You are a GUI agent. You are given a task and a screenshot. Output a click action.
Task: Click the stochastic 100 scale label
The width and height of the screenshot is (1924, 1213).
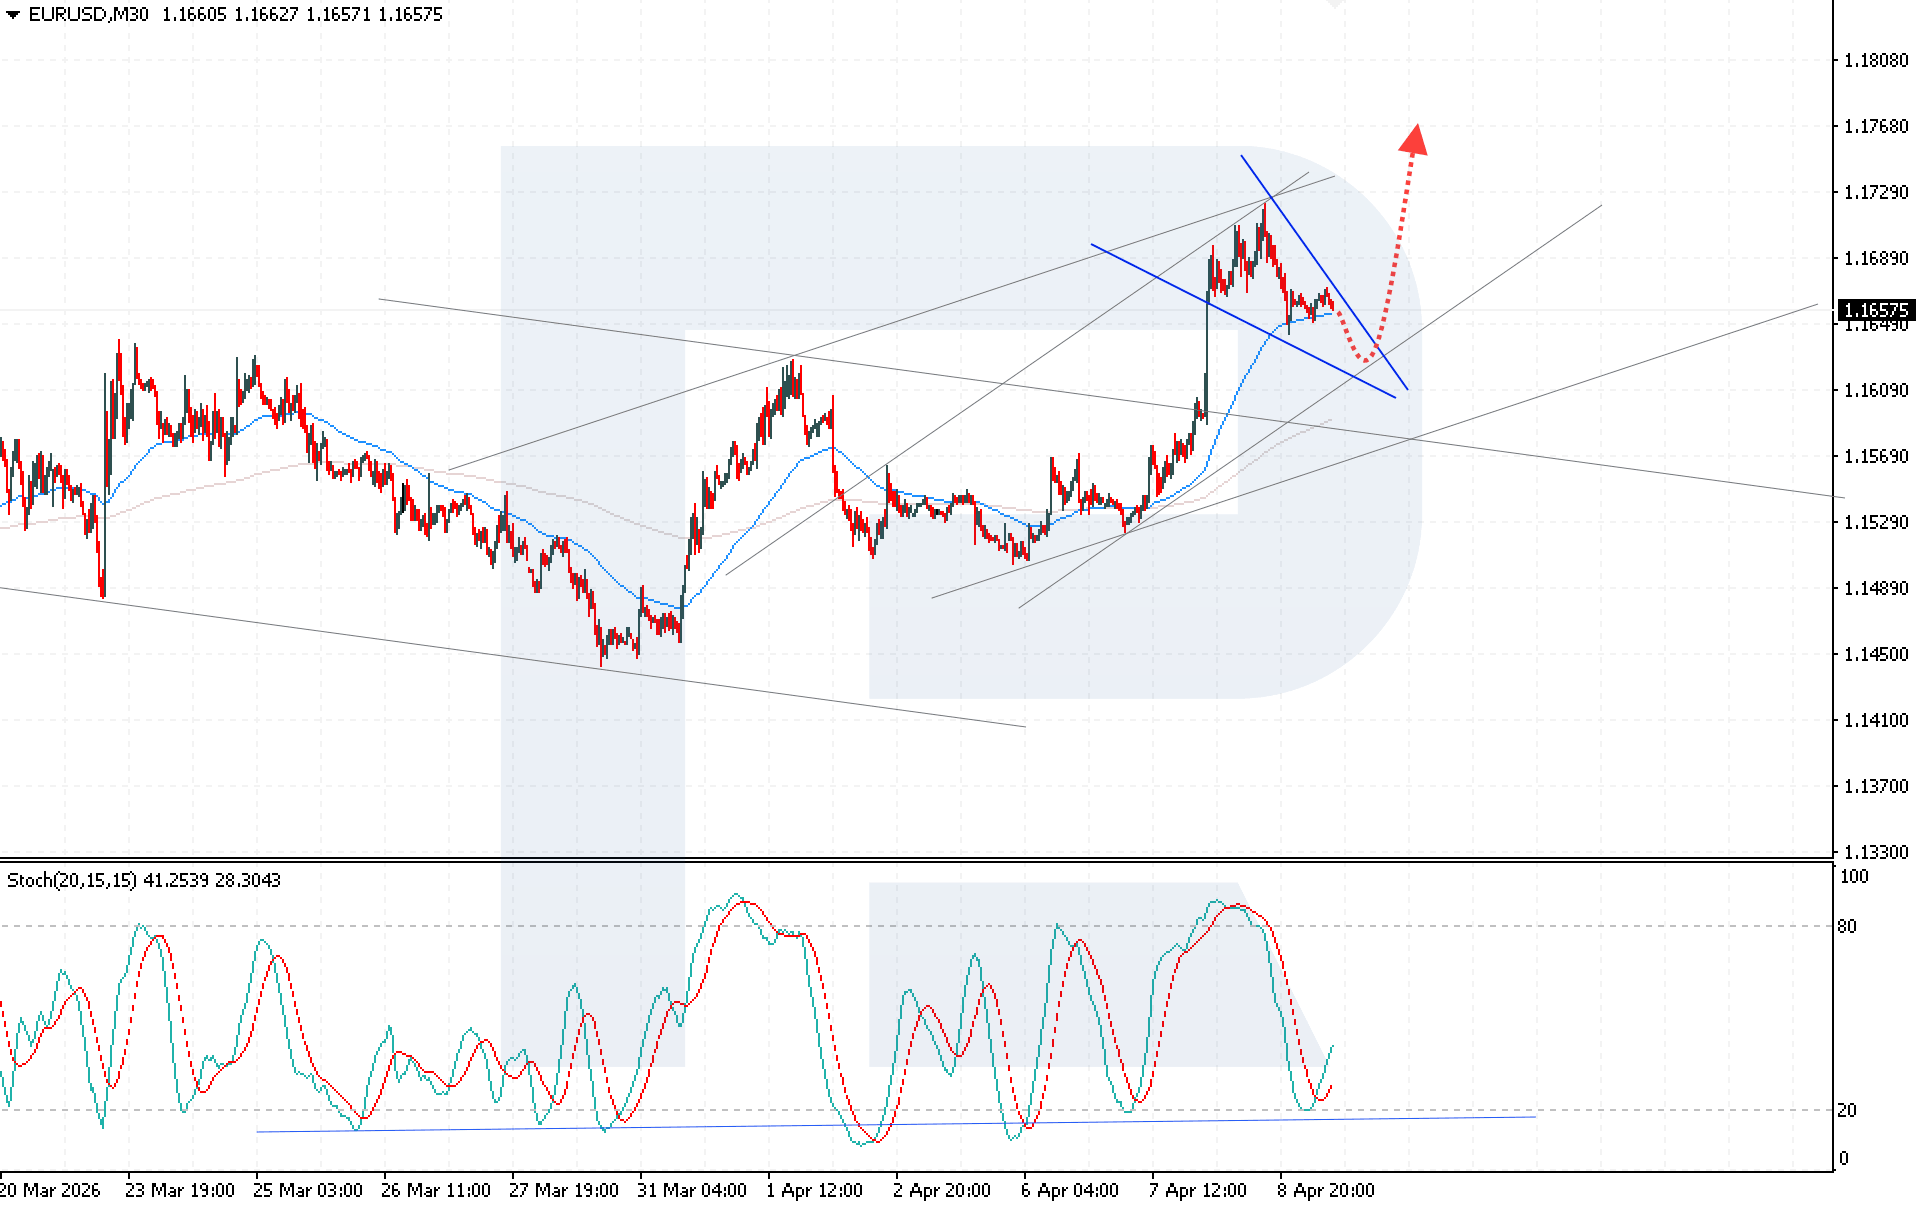[x=1853, y=877]
